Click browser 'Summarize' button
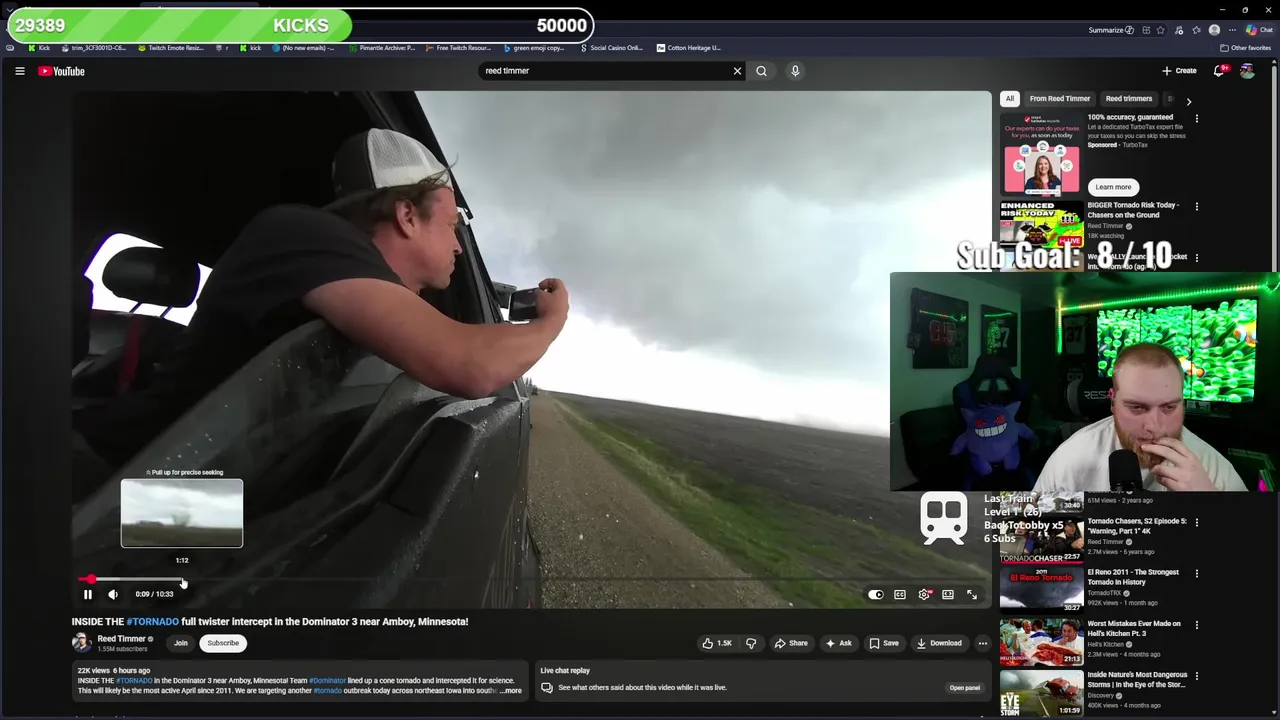1280x720 pixels. click(1111, 30)
